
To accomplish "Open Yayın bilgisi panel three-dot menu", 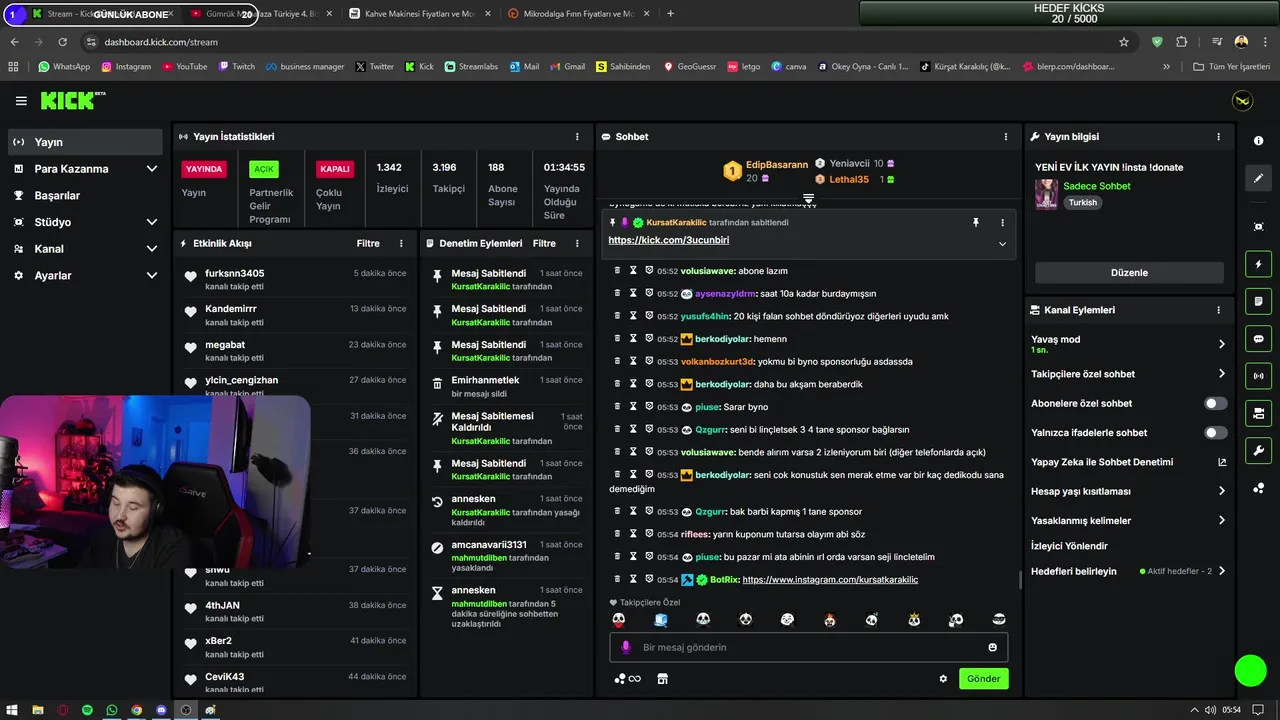I will pyautogui.click(x=1218, y=137).
